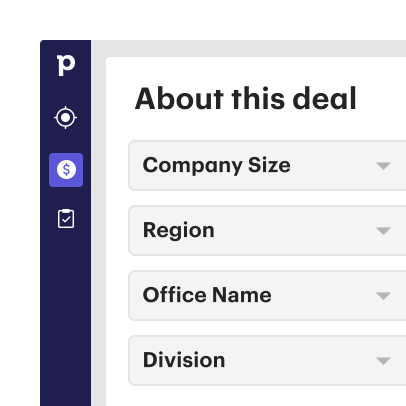Open the Activities clipboard icon

coord(66,219)
